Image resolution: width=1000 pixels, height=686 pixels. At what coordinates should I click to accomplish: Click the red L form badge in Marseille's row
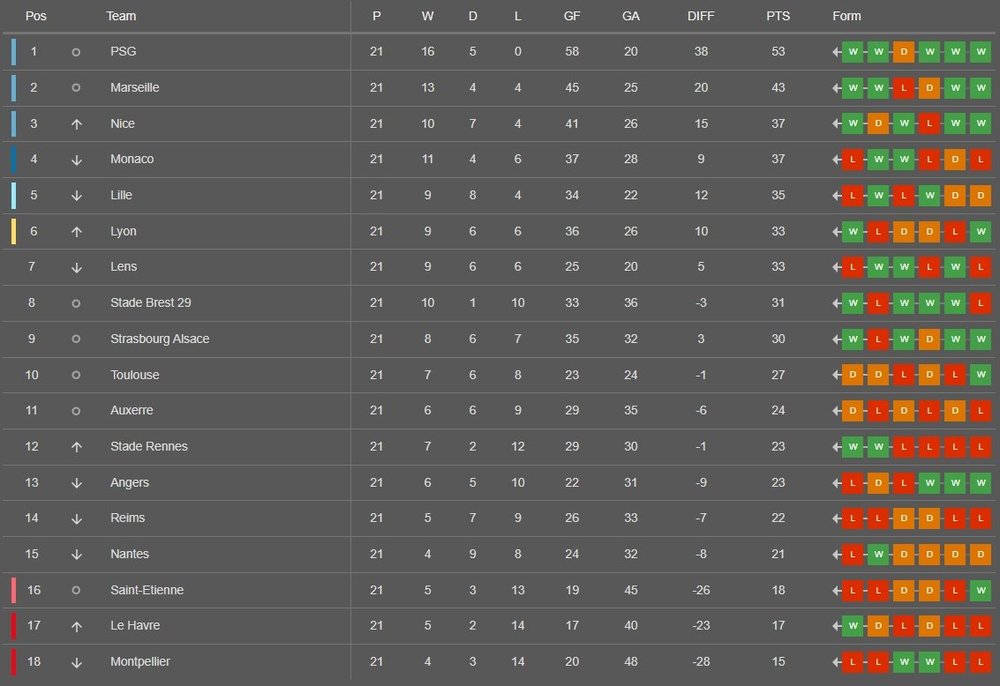904,88
